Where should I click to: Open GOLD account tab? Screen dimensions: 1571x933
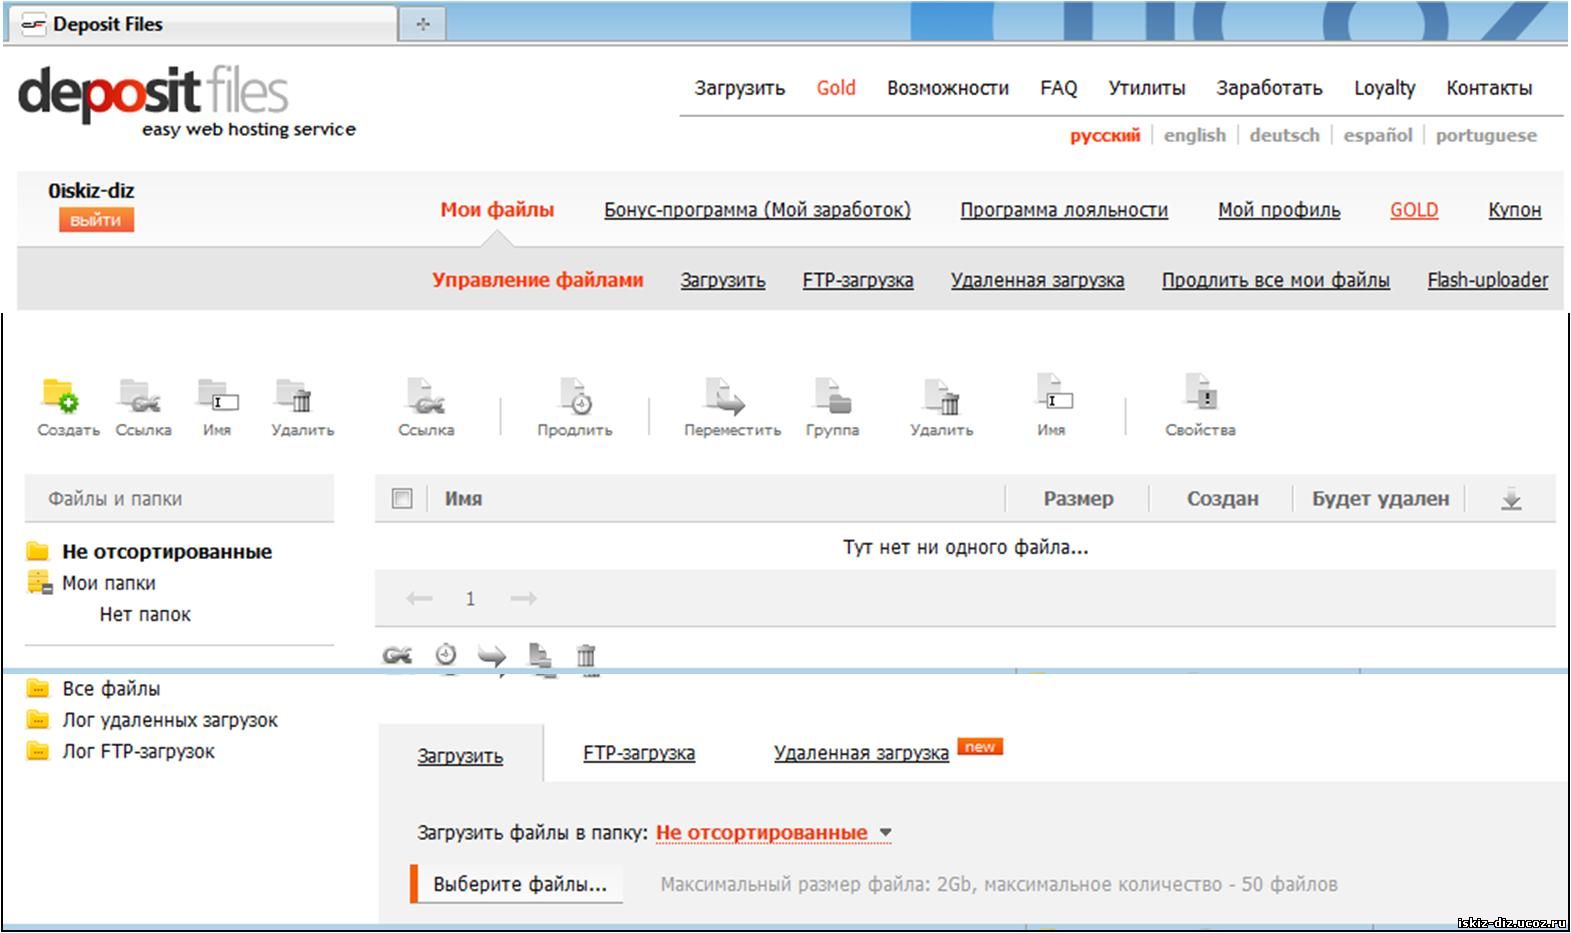pyautogui.click(x=1414, y=210)
